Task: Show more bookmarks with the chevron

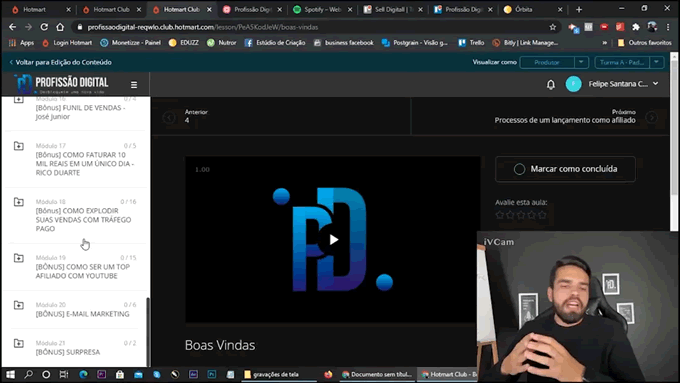Action: pos(605,43)
